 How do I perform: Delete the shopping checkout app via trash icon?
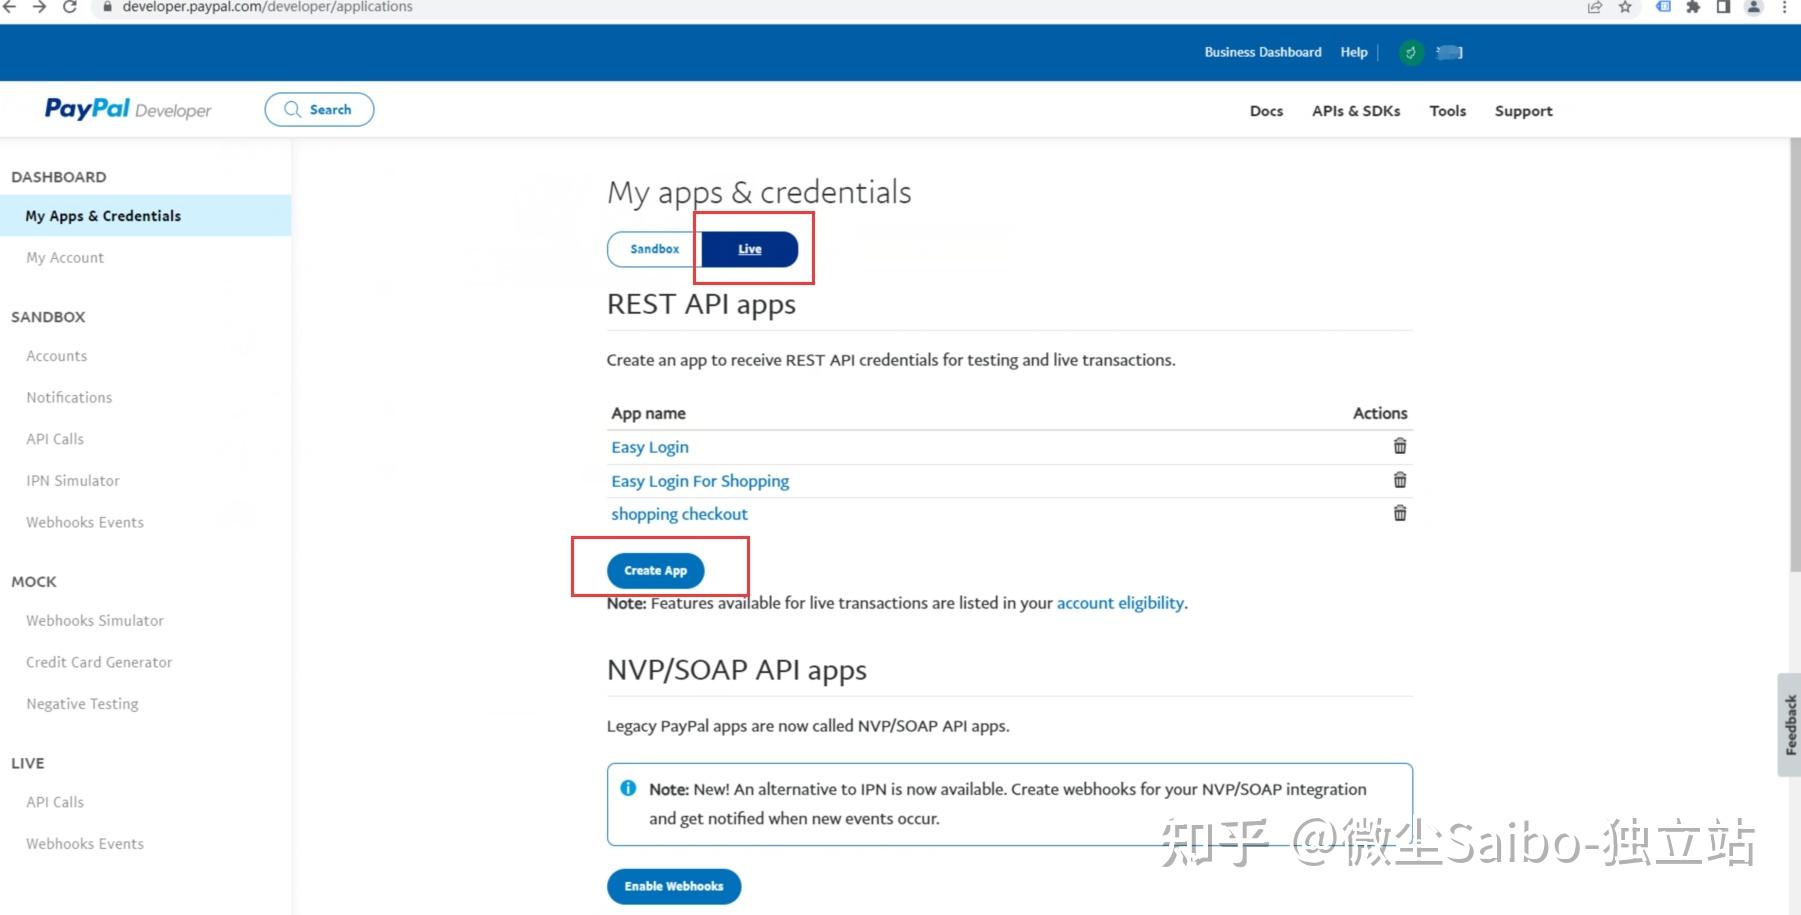[1399, 513]
